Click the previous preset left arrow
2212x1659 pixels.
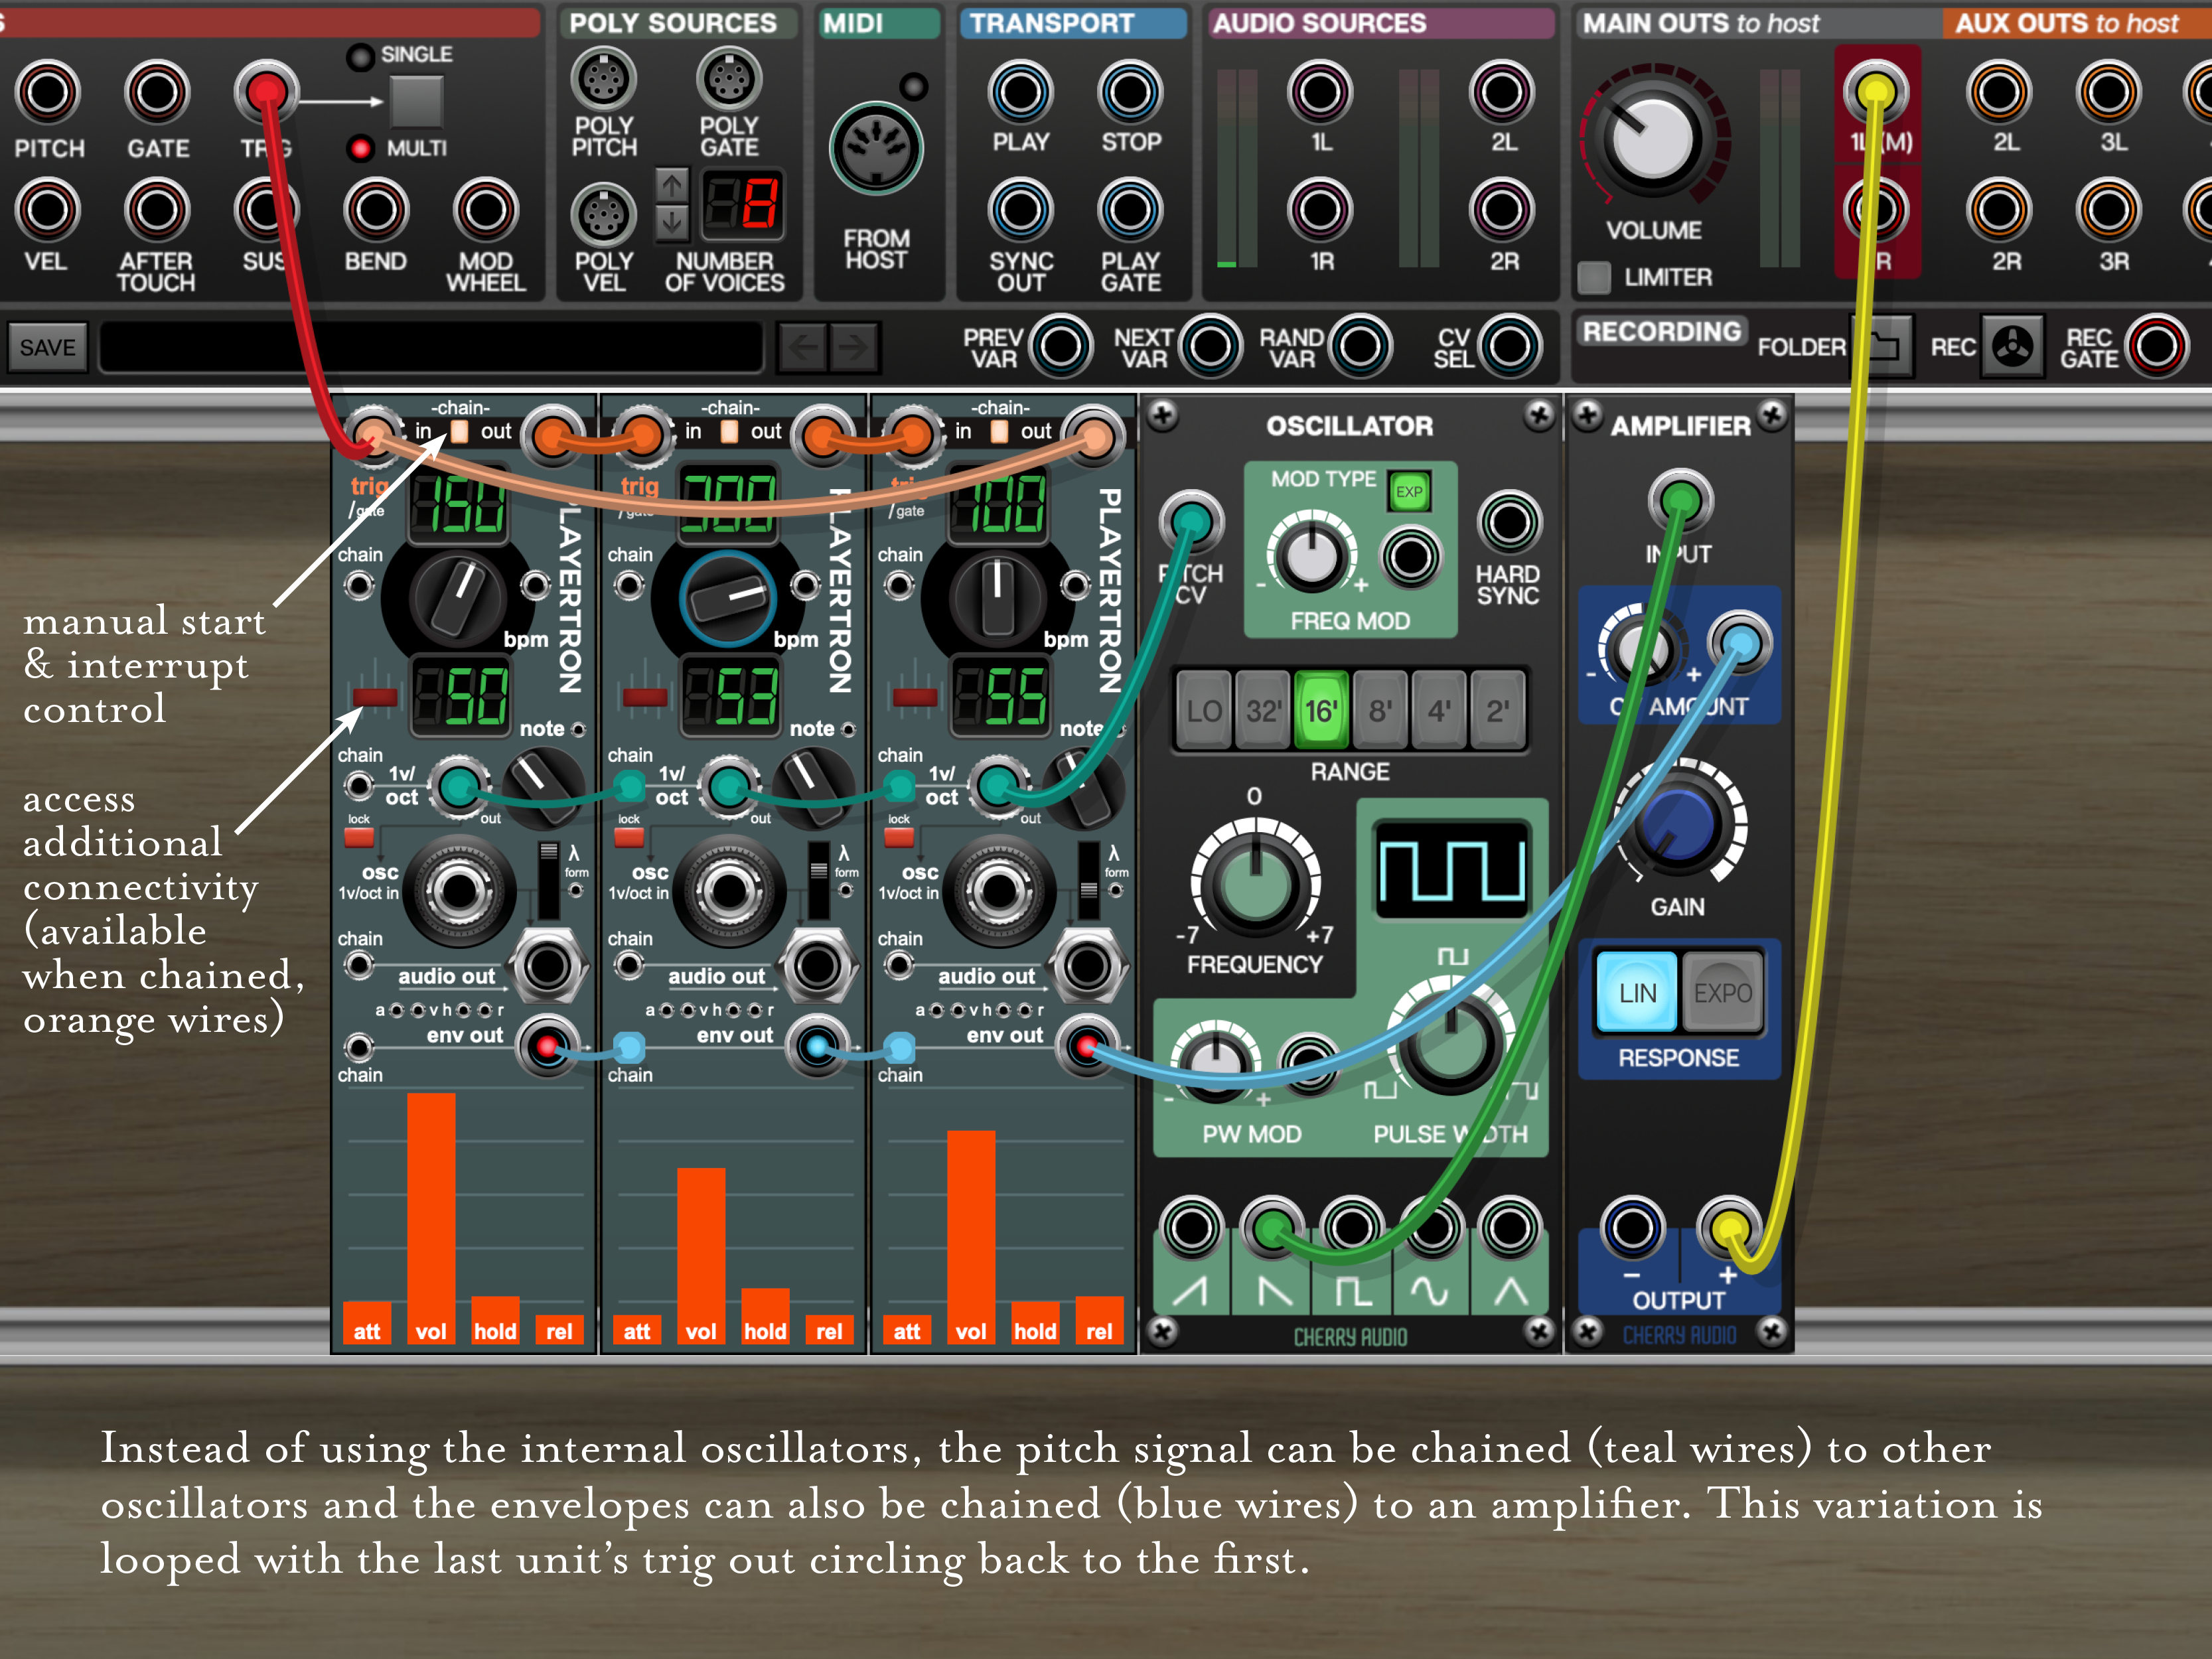coord(803,347)
